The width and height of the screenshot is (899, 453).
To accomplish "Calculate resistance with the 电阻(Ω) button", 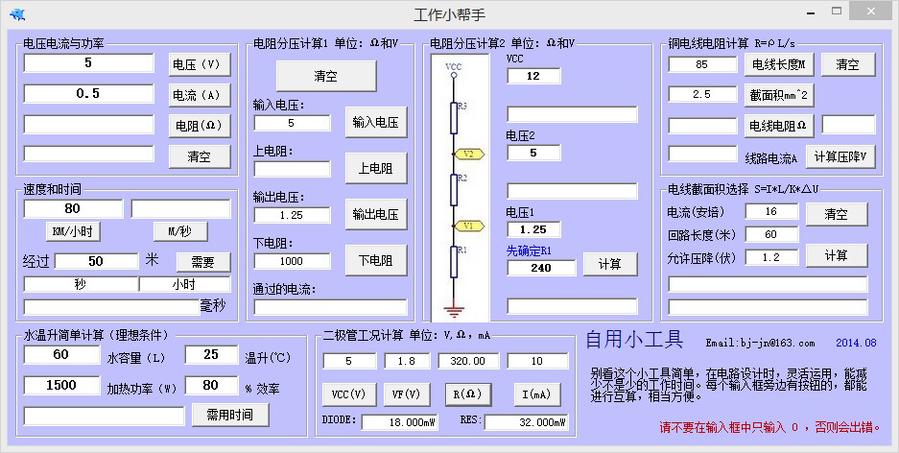I will click(x=199, y=126).
